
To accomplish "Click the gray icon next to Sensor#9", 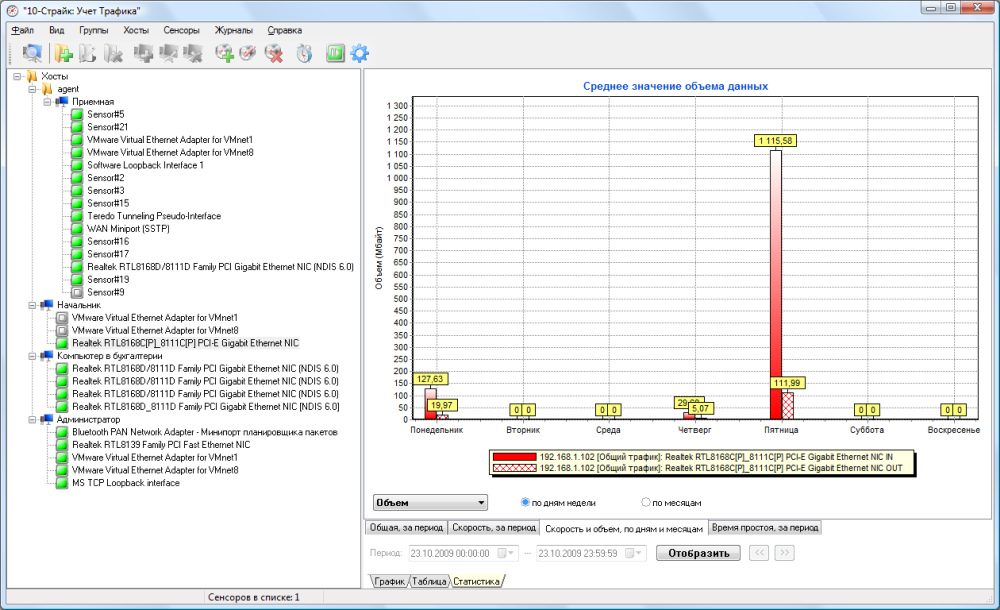I will pyautogui.click(x=77, y=292).
